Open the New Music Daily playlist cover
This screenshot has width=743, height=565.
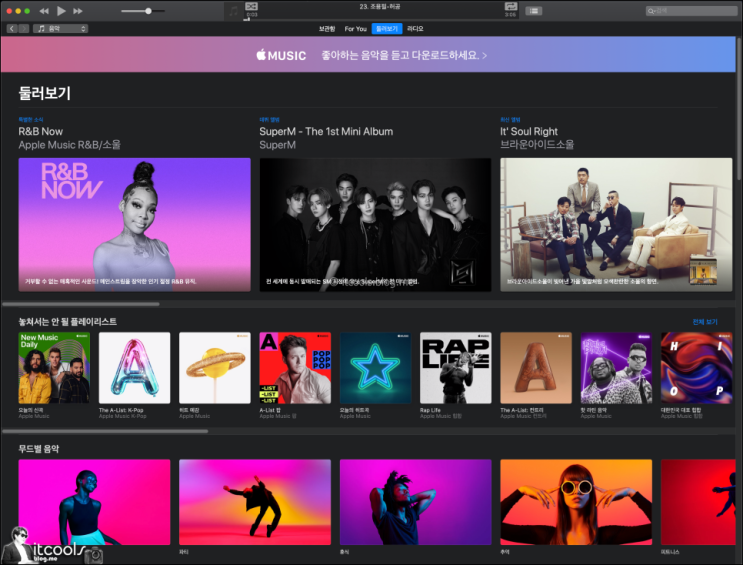(x=54, y=368)
